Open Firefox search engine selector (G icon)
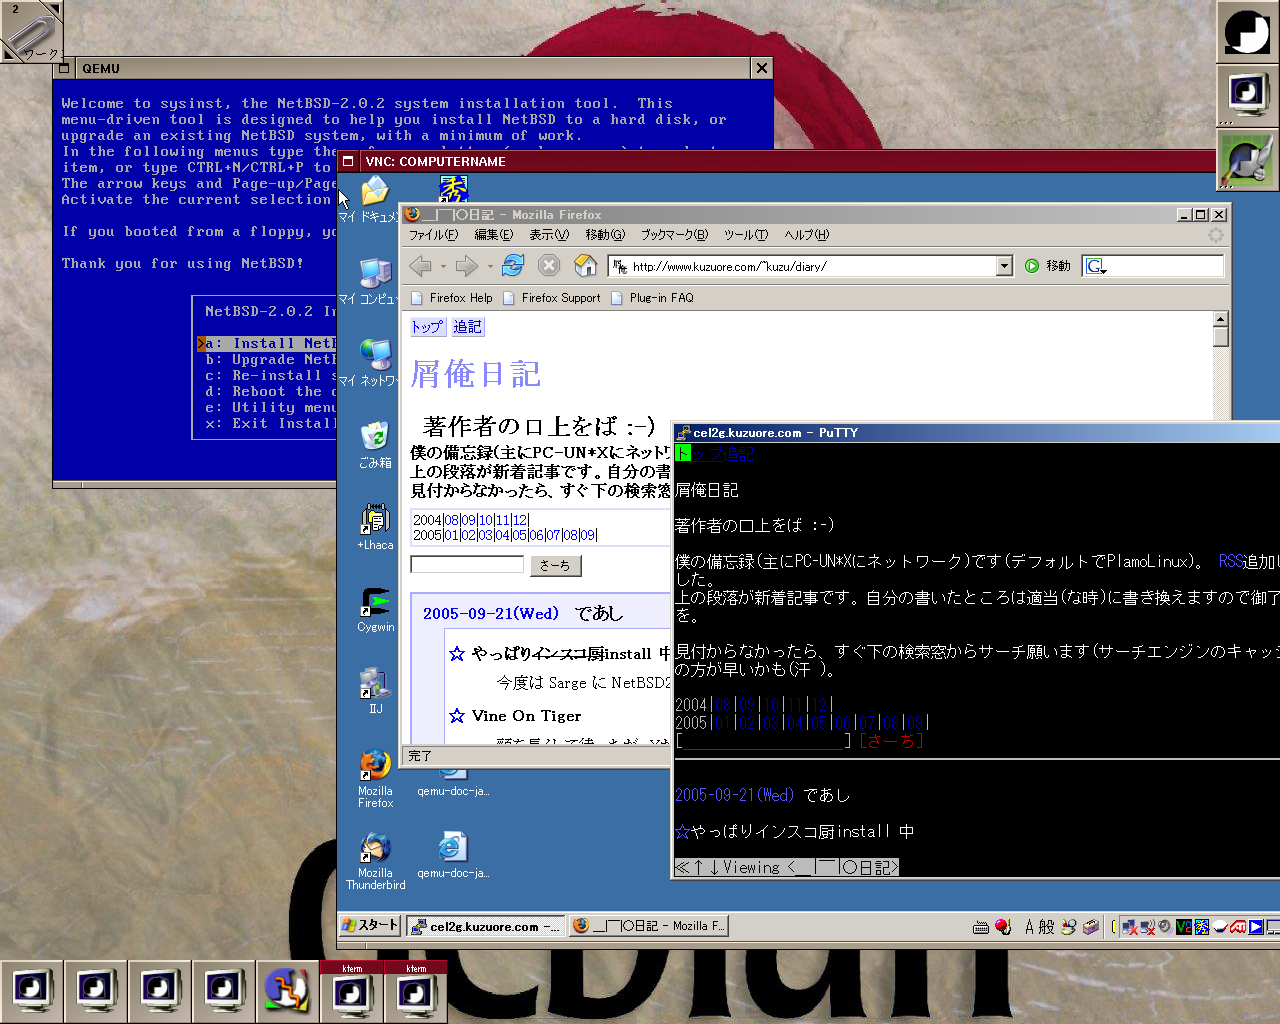The width and height of the screenshot is (1280, 1024). click(x=1096, y=266)
